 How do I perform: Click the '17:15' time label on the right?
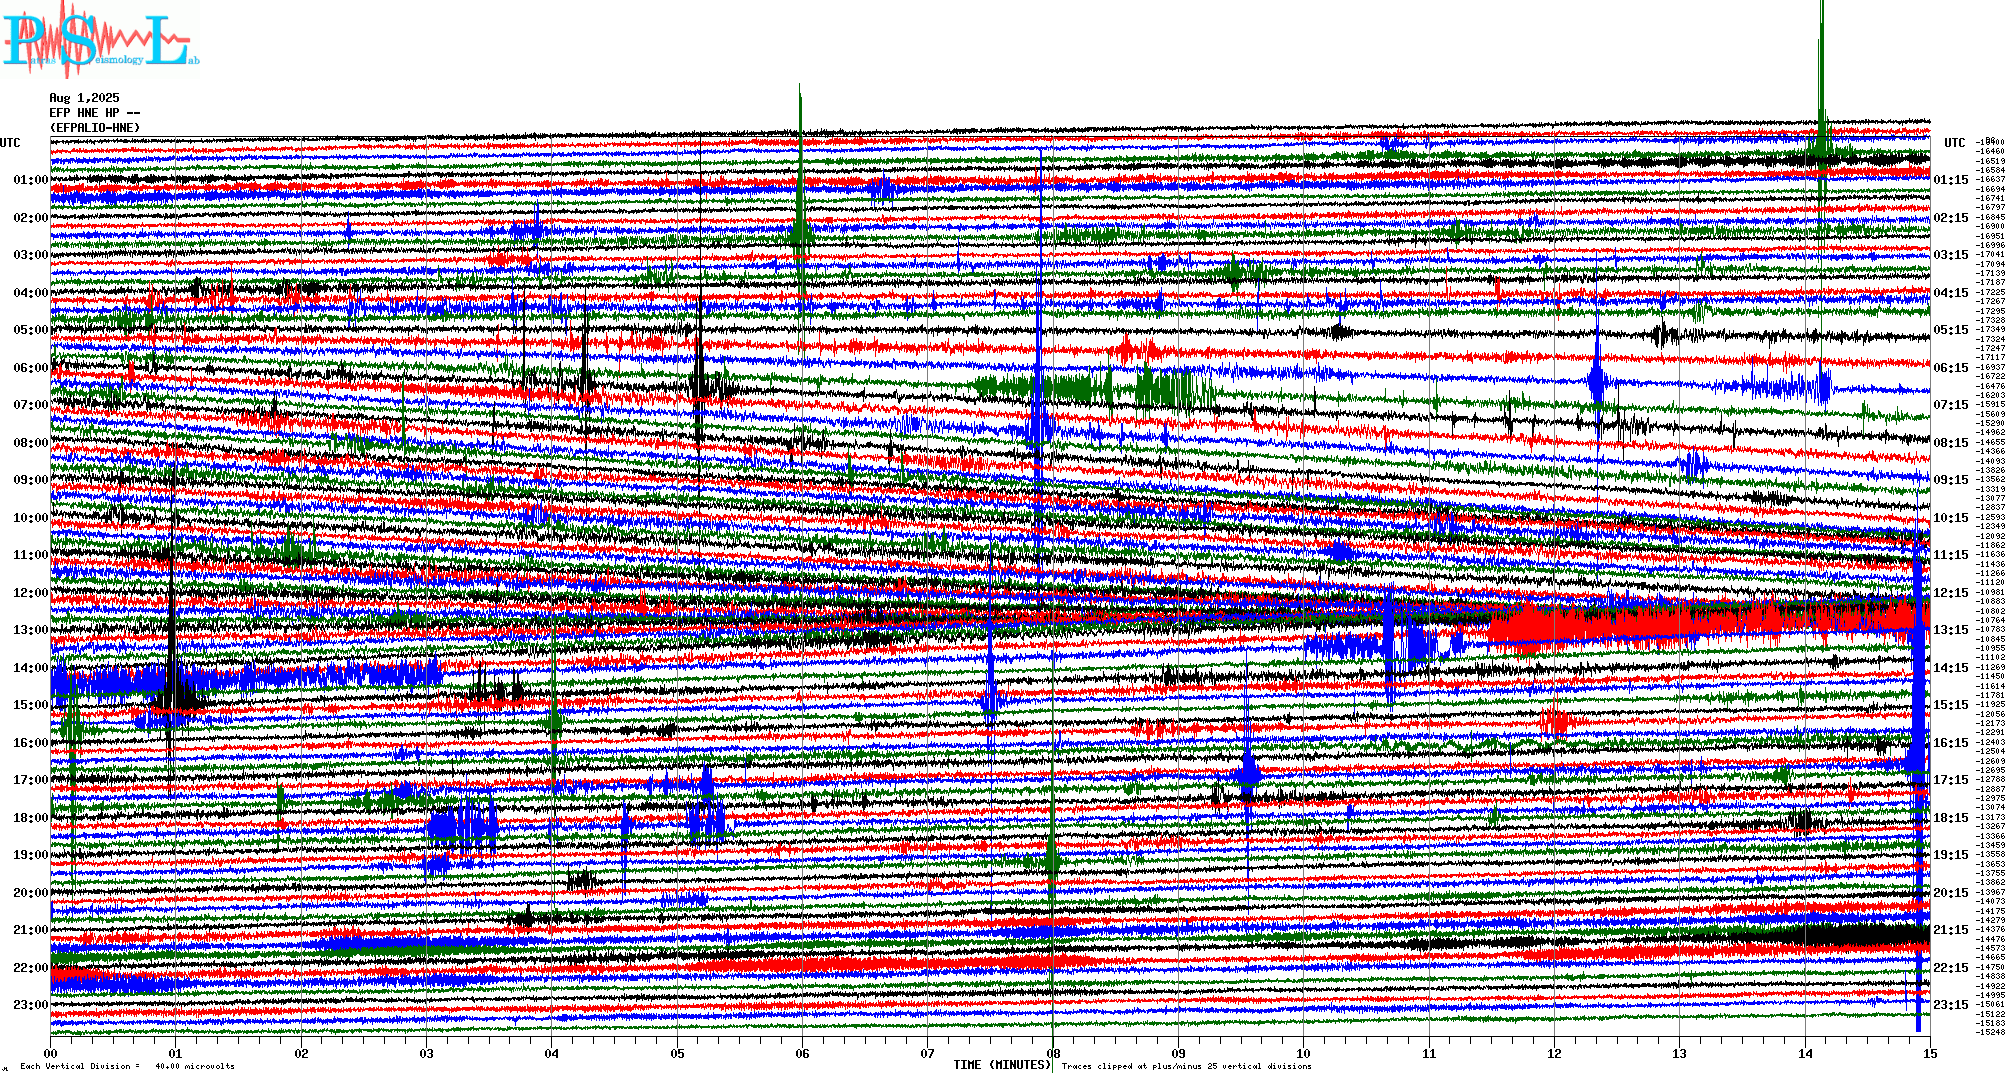[x=1951, y=780]
